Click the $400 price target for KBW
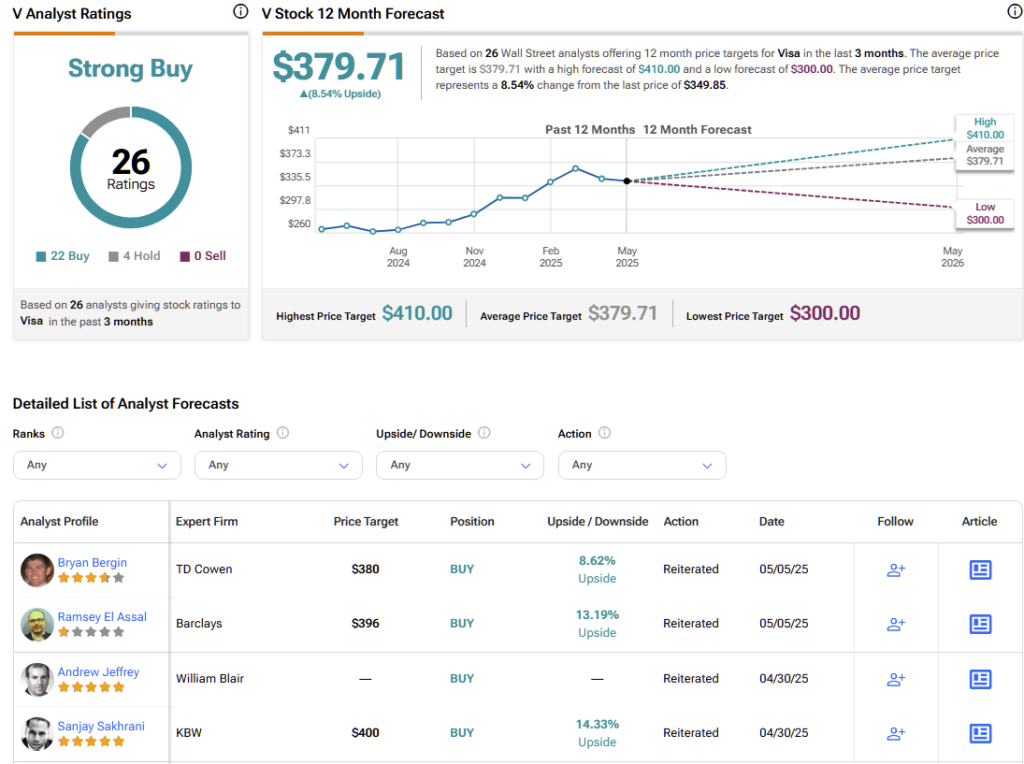This screenshot has width=1024, height=764. point(365,733)
